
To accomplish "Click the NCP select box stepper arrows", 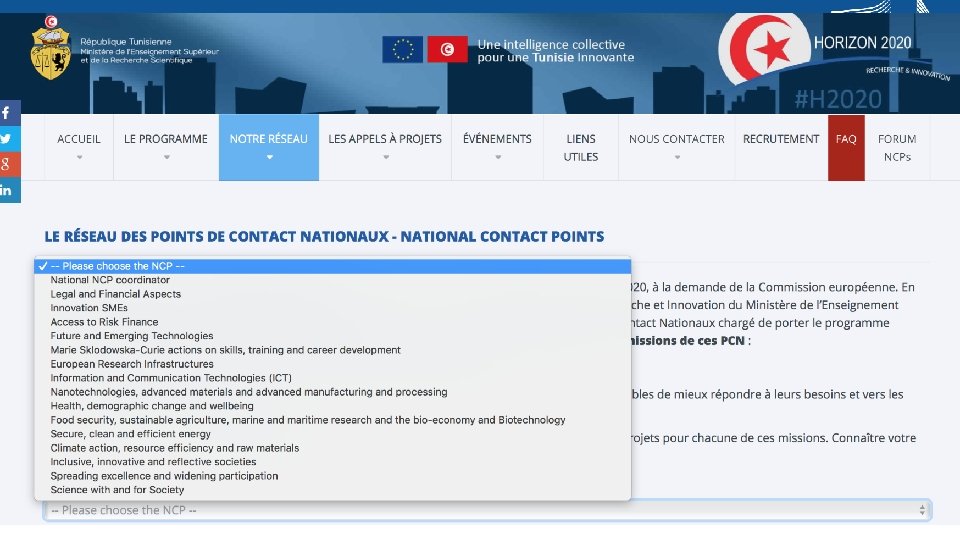I will point(922,510).
